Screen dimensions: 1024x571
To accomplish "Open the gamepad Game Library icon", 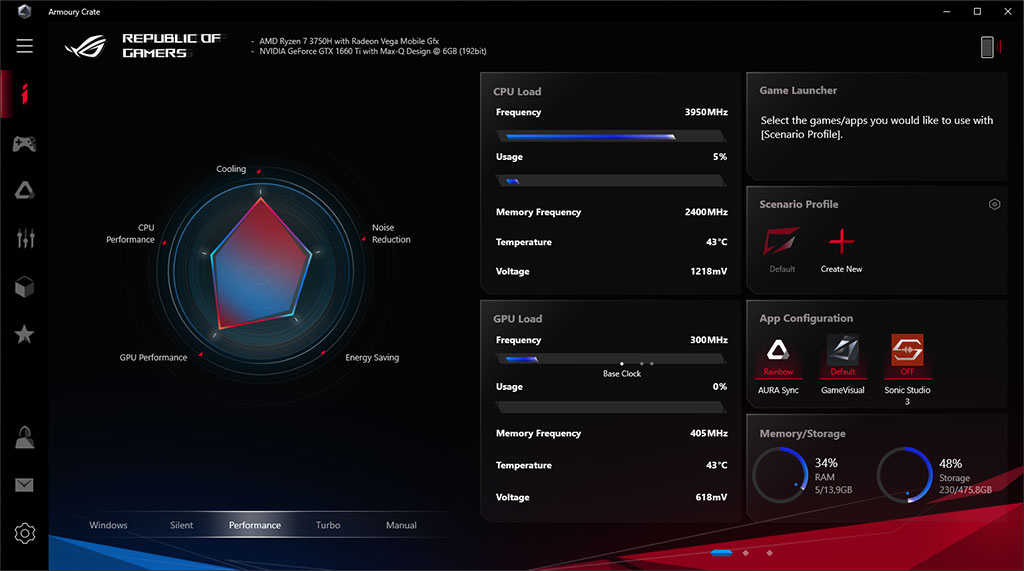I will coord(25,143).
